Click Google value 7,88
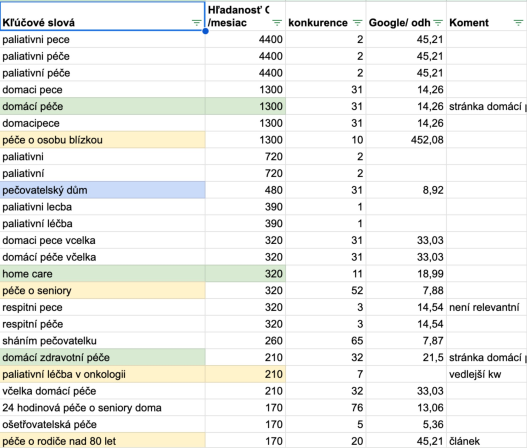 point(433,290)
